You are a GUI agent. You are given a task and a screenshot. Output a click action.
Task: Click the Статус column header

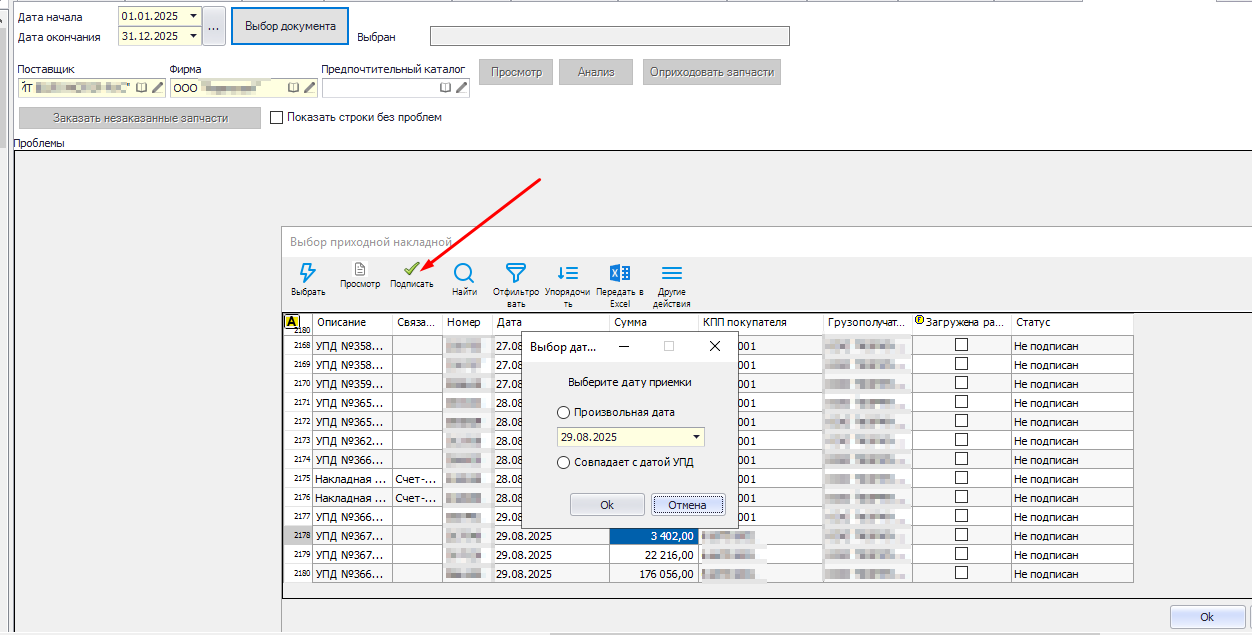click(x=1070, y=323)
